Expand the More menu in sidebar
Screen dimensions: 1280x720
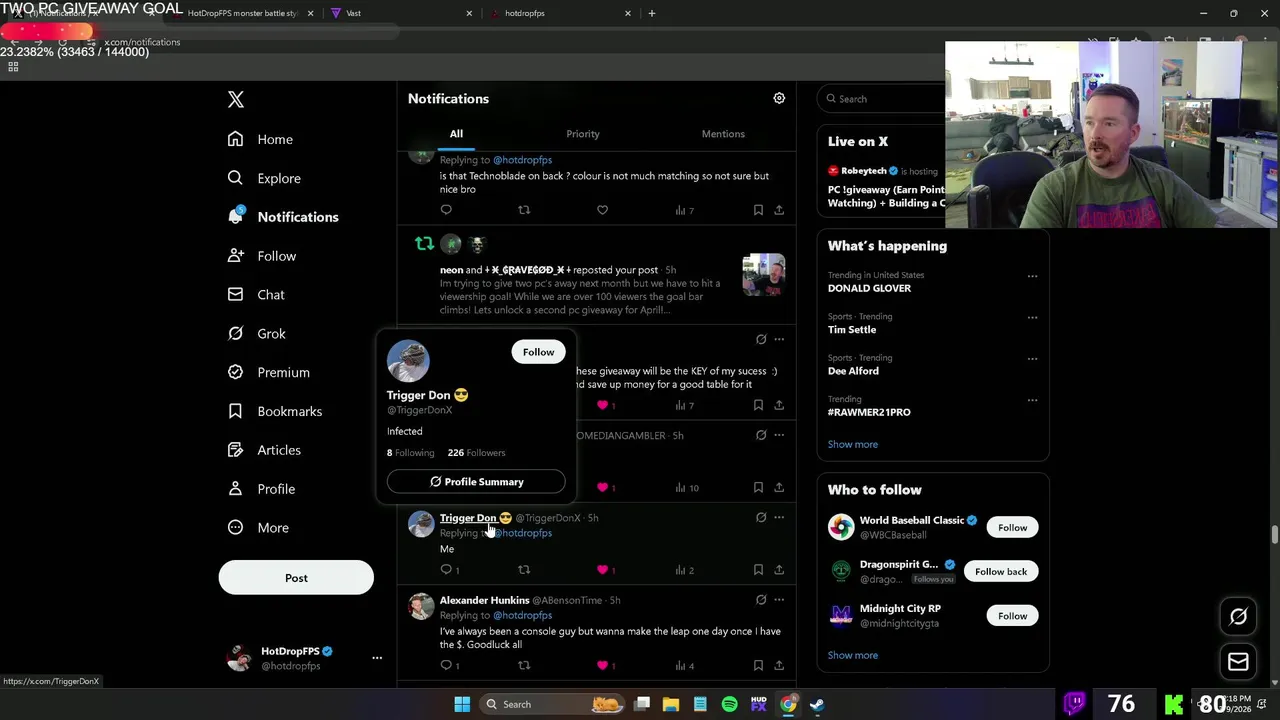pyautogui.click(x=258, y=528)
